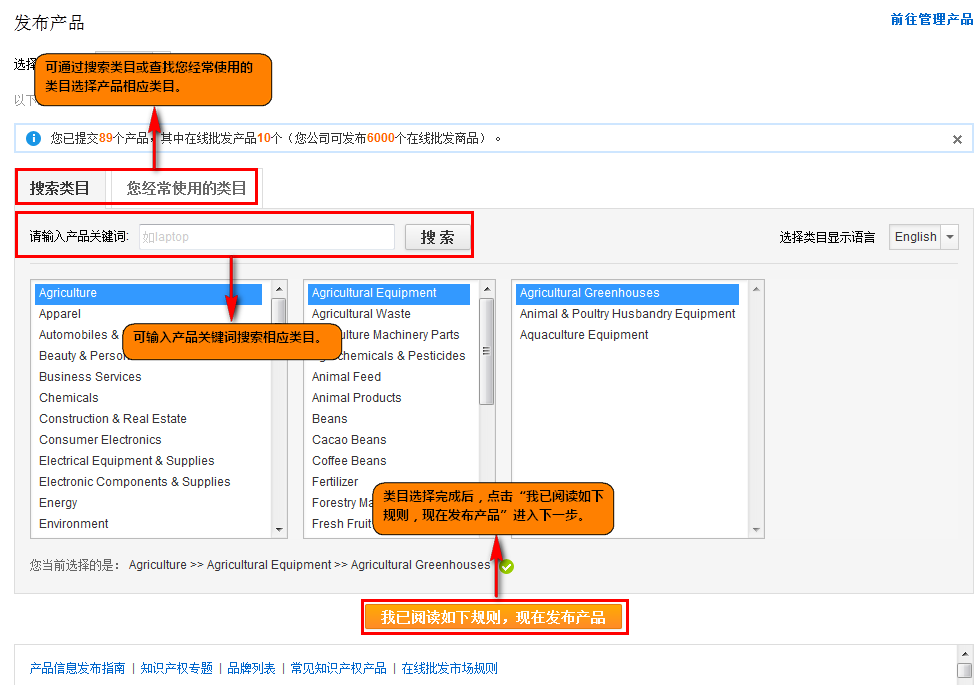Close the product count notice bar
978x685 pixels.
(957, 140)
